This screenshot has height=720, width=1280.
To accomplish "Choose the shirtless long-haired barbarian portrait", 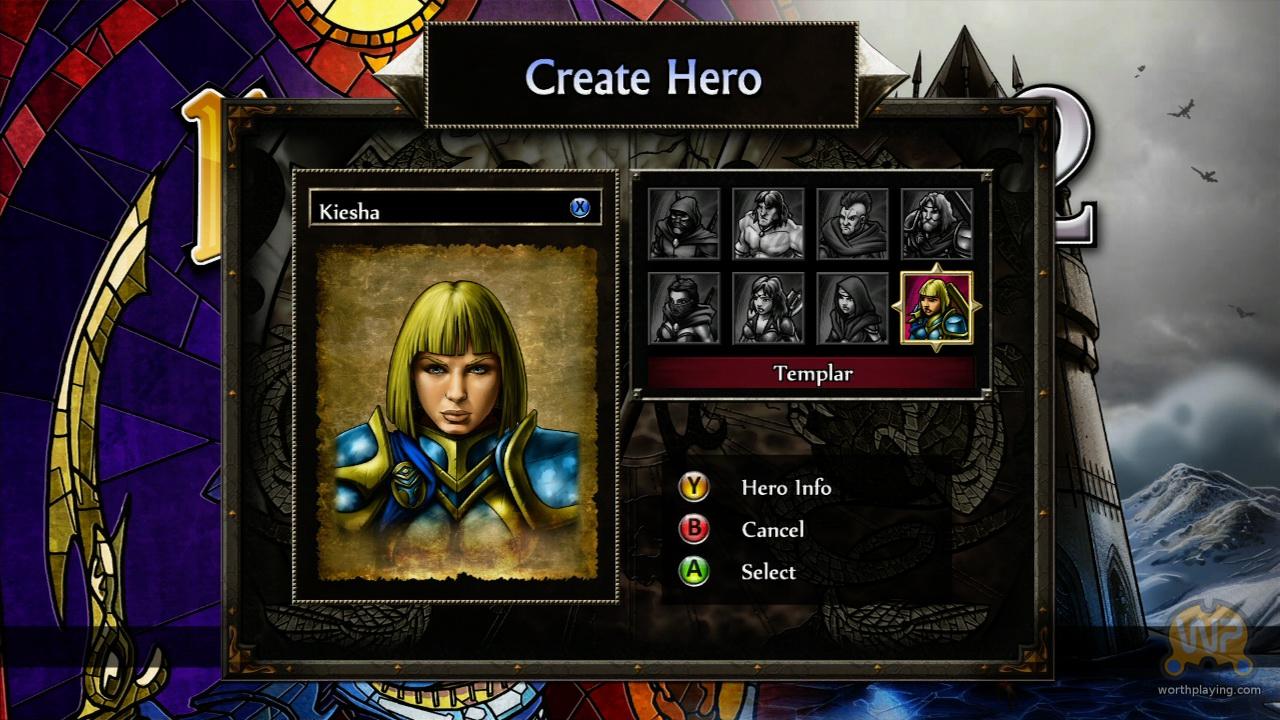I will coord(768,224).
